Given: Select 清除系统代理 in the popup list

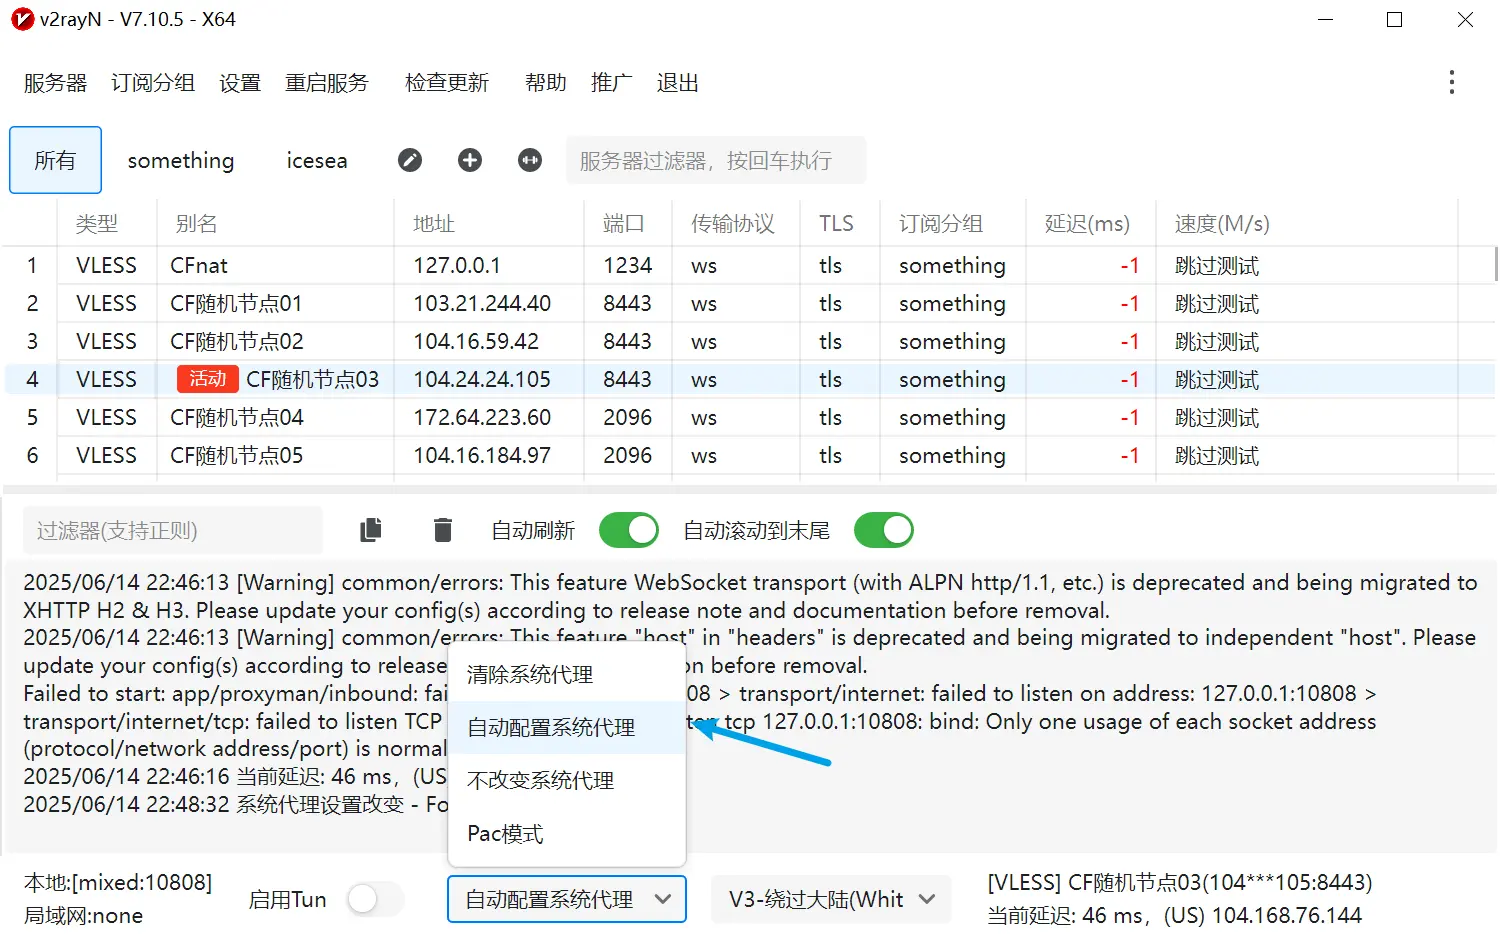Looking at the screenshot, I should click(567, 675).
